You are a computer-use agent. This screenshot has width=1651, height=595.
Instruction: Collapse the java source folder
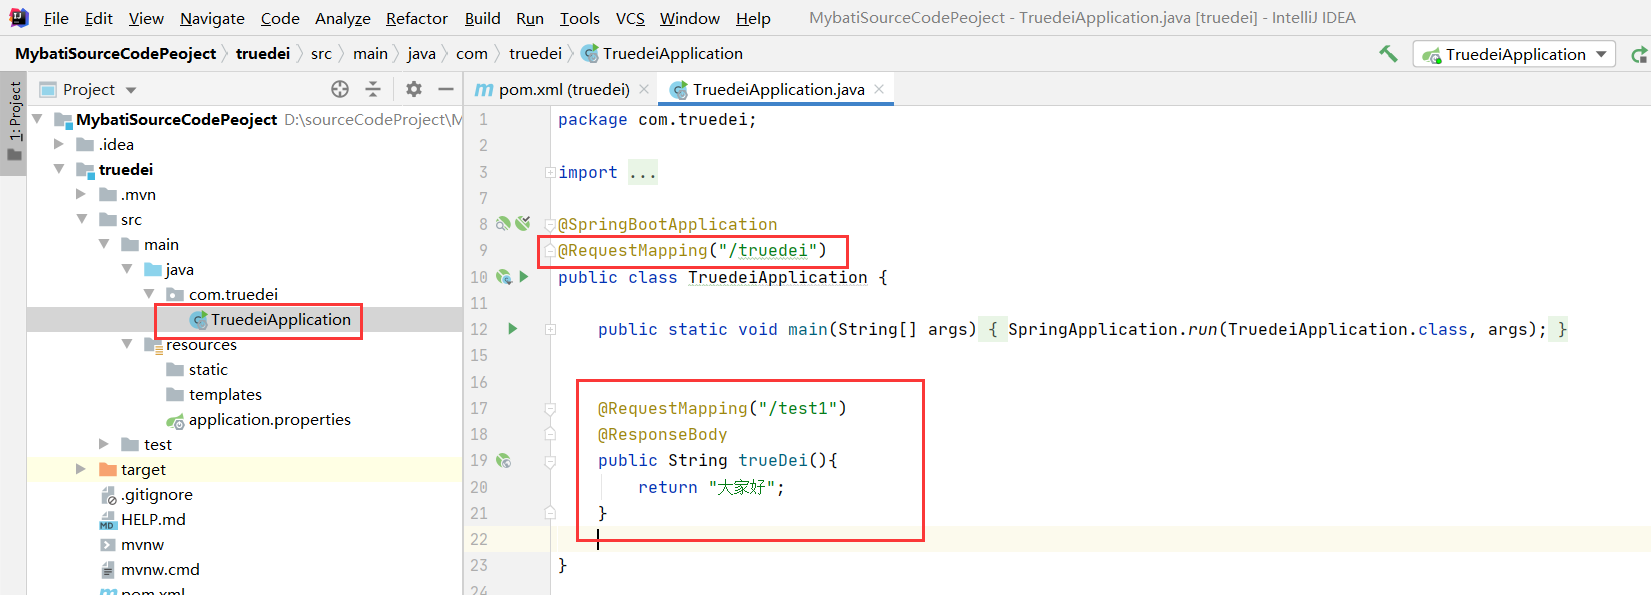(x=127, y=269)
